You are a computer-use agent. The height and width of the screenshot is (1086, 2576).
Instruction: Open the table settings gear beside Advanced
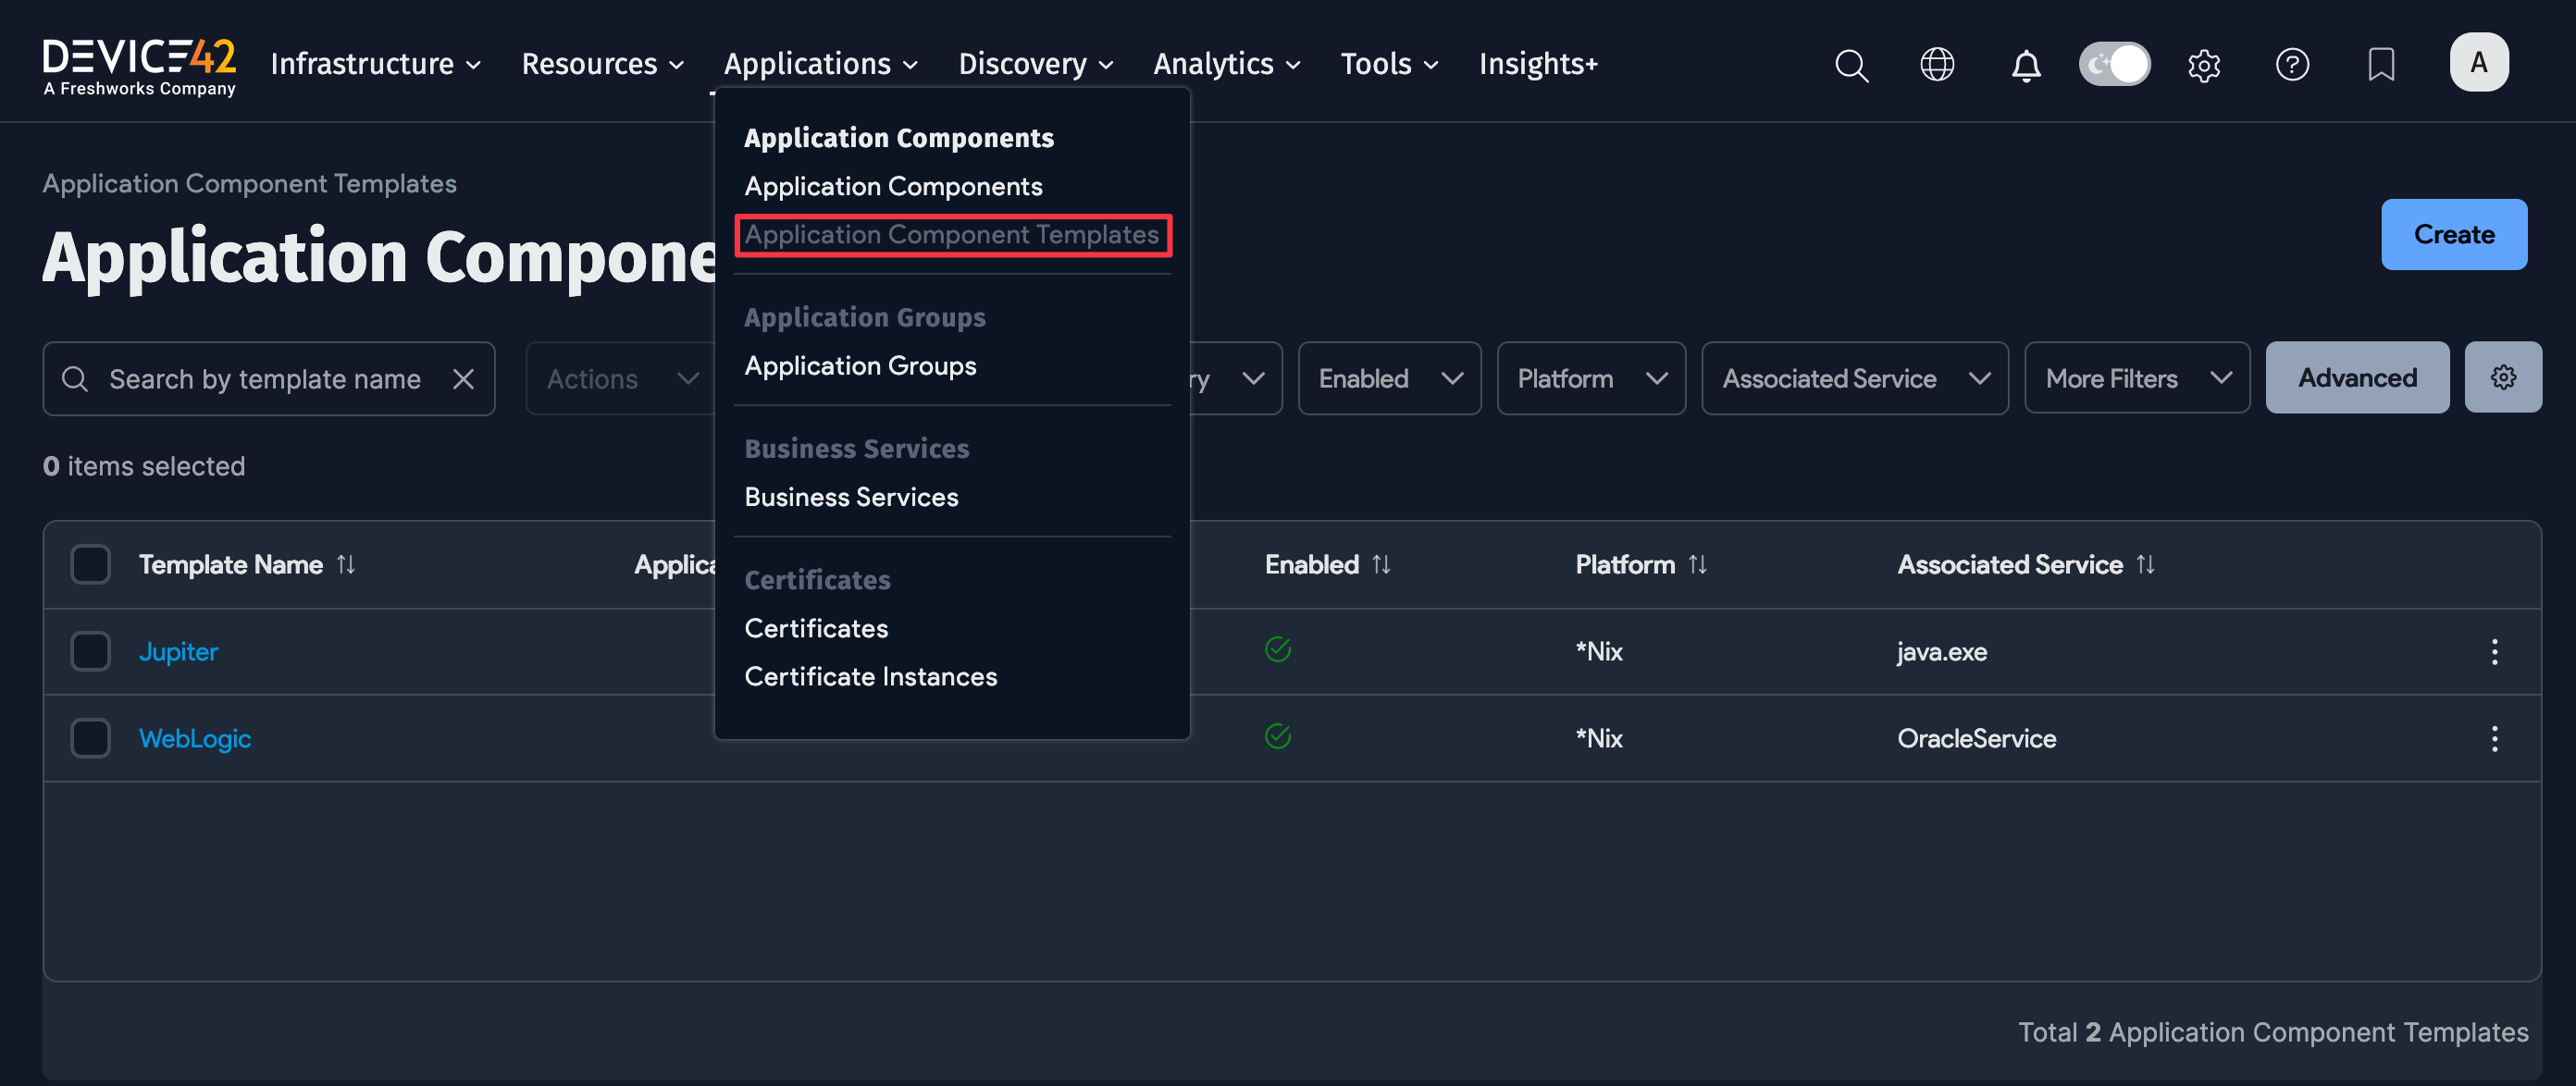[x=2503, y=377]
